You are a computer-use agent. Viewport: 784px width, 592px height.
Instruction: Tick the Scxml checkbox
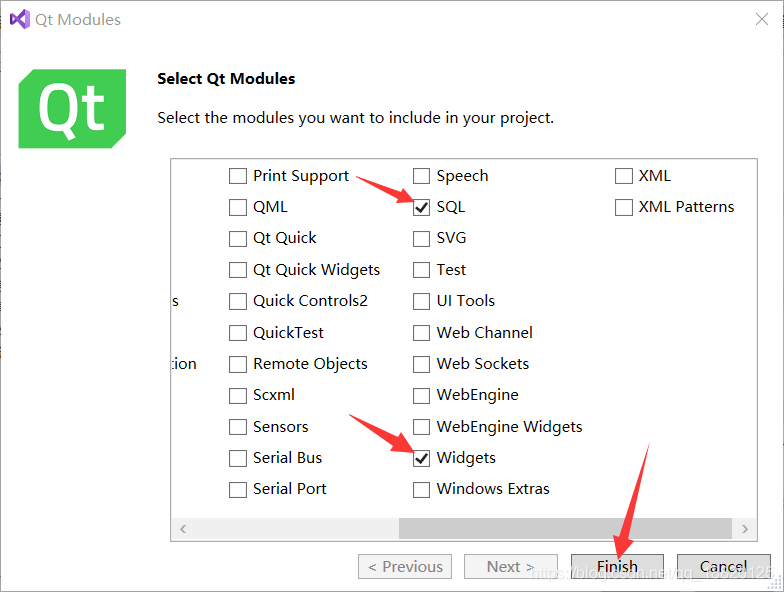coord(238,396)
